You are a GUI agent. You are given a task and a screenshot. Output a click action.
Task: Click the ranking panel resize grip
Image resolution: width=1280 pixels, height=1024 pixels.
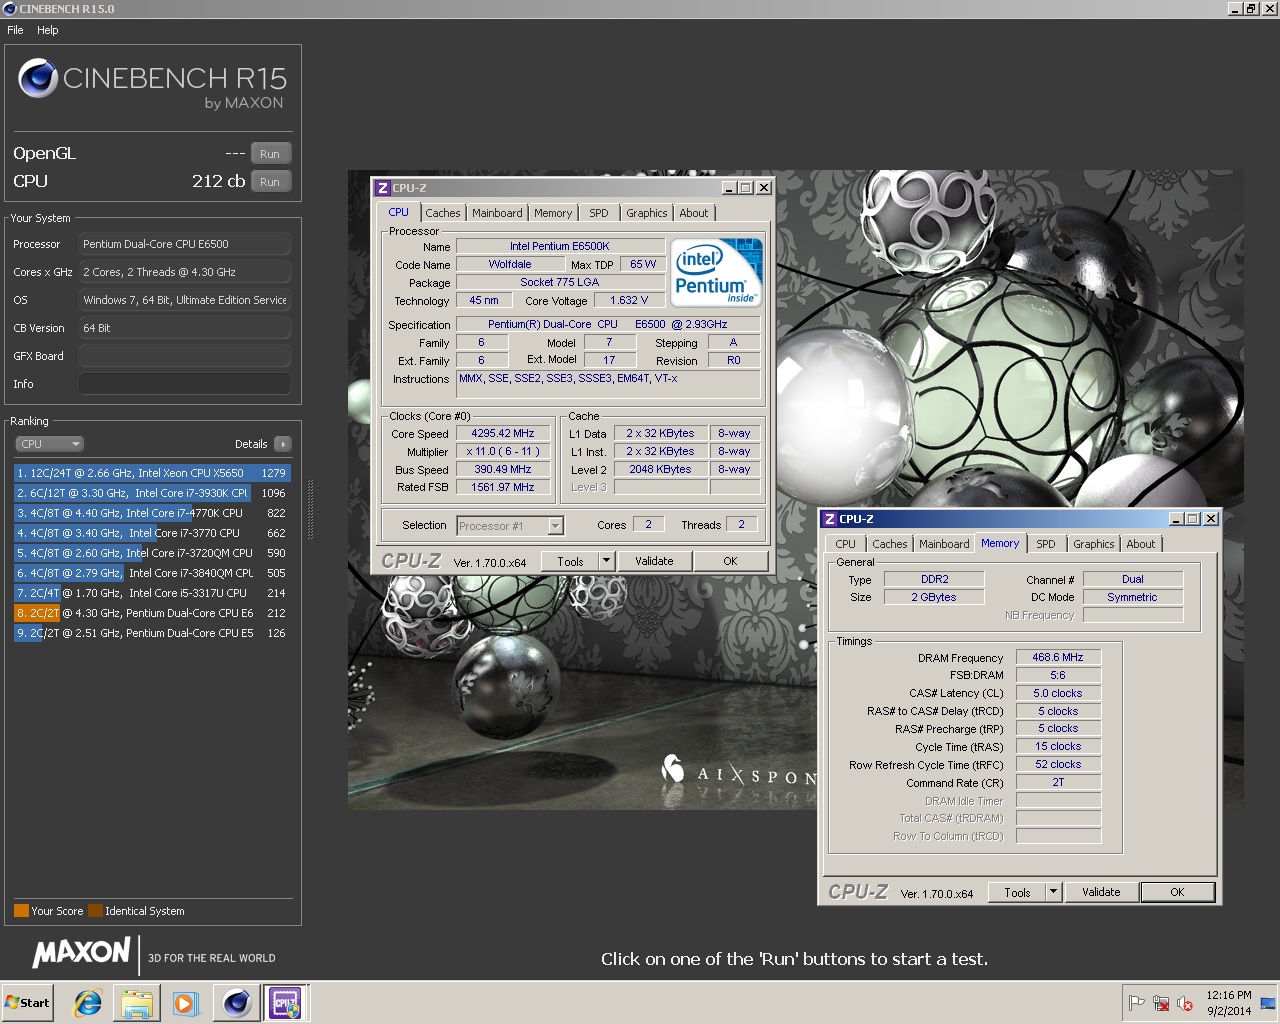[x=310, y=512]
